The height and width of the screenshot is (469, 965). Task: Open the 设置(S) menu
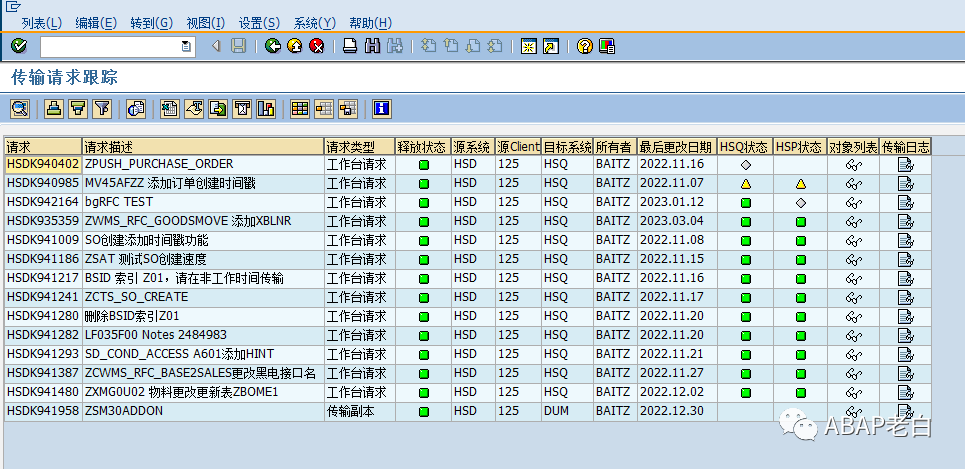click(259, 23)
